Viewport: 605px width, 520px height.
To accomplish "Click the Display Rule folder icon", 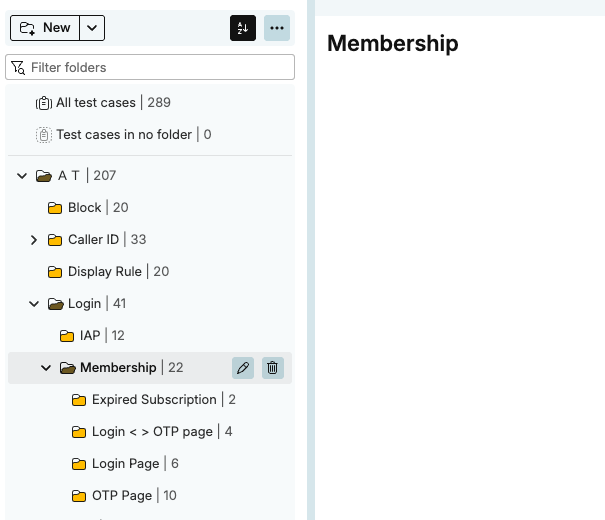I will coord(55,272).
